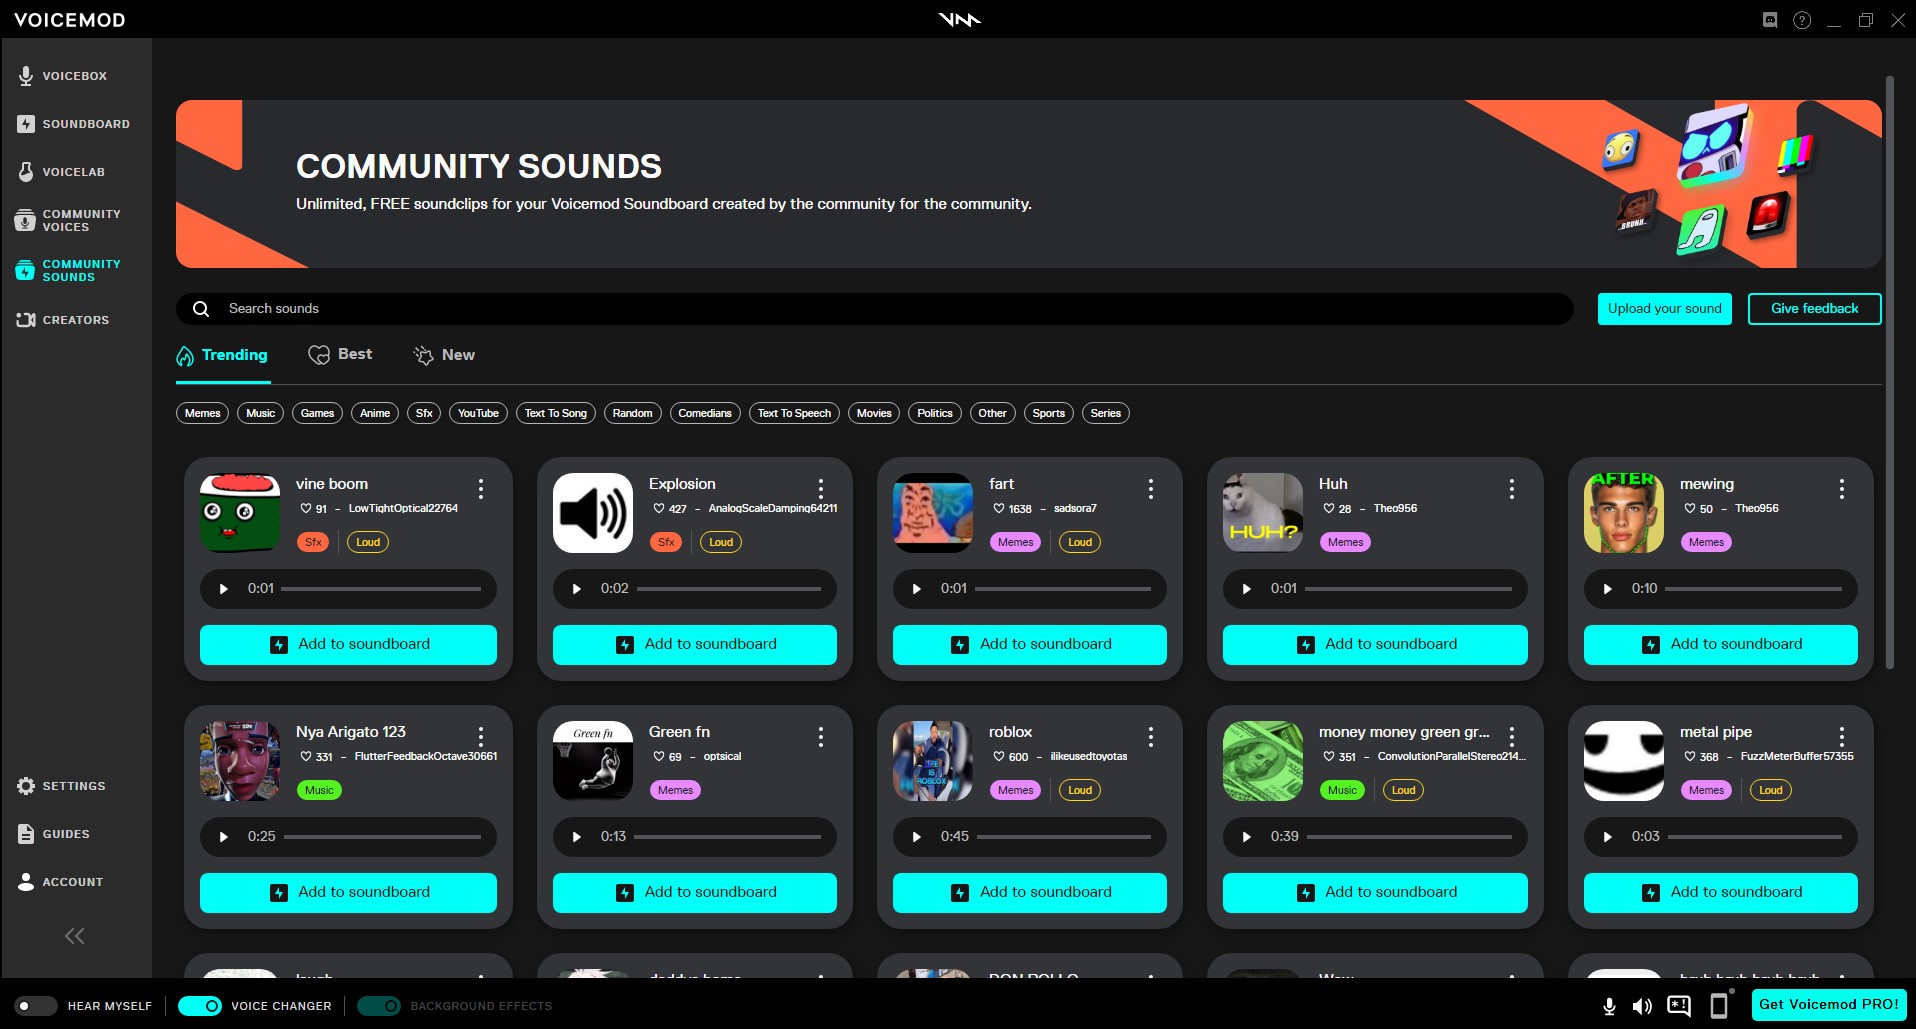1916x1029 pixels.
Task: Seek in the vine boom progress bar
Action: (x=381, y=589)
